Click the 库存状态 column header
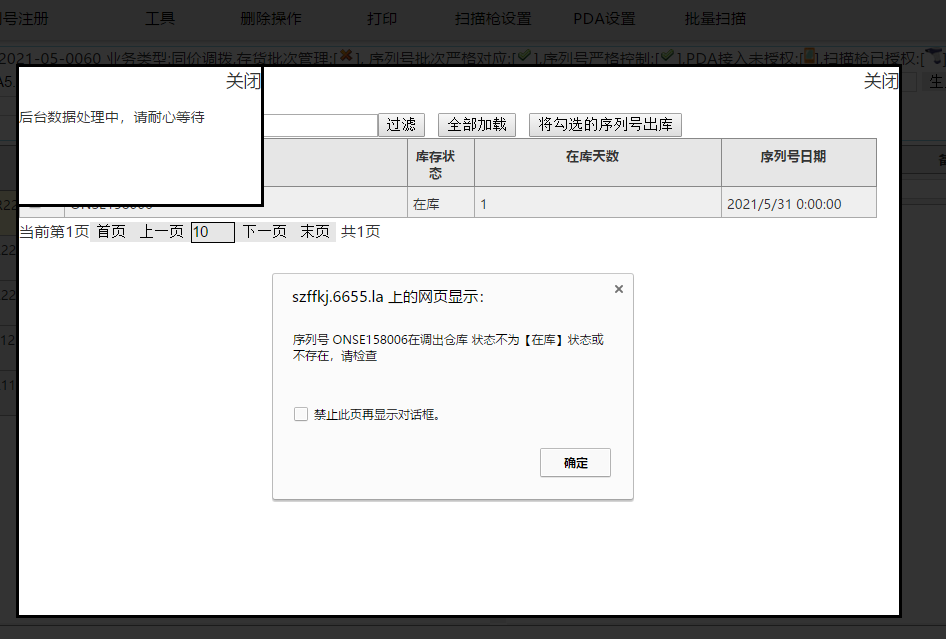Screen dimensions: 946x639 pyautogui.click(x=441, y=163)
